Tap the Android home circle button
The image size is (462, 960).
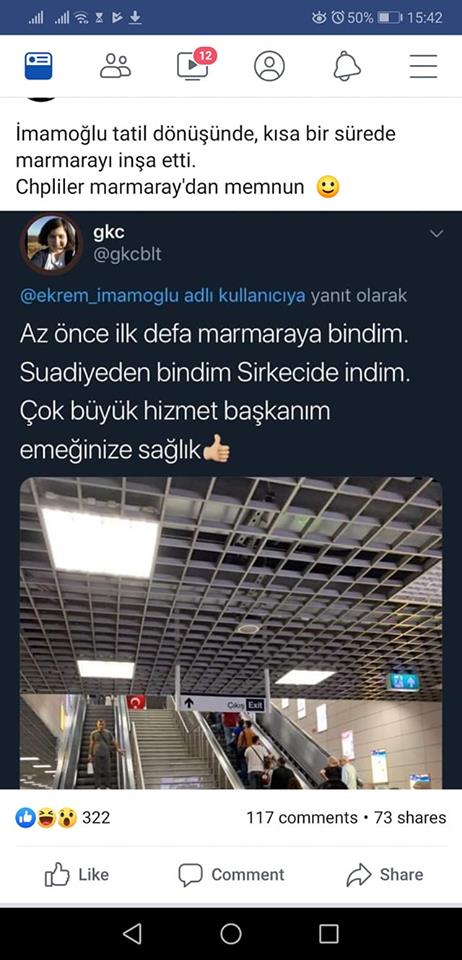pyautogui.click(x=231, y=934)
